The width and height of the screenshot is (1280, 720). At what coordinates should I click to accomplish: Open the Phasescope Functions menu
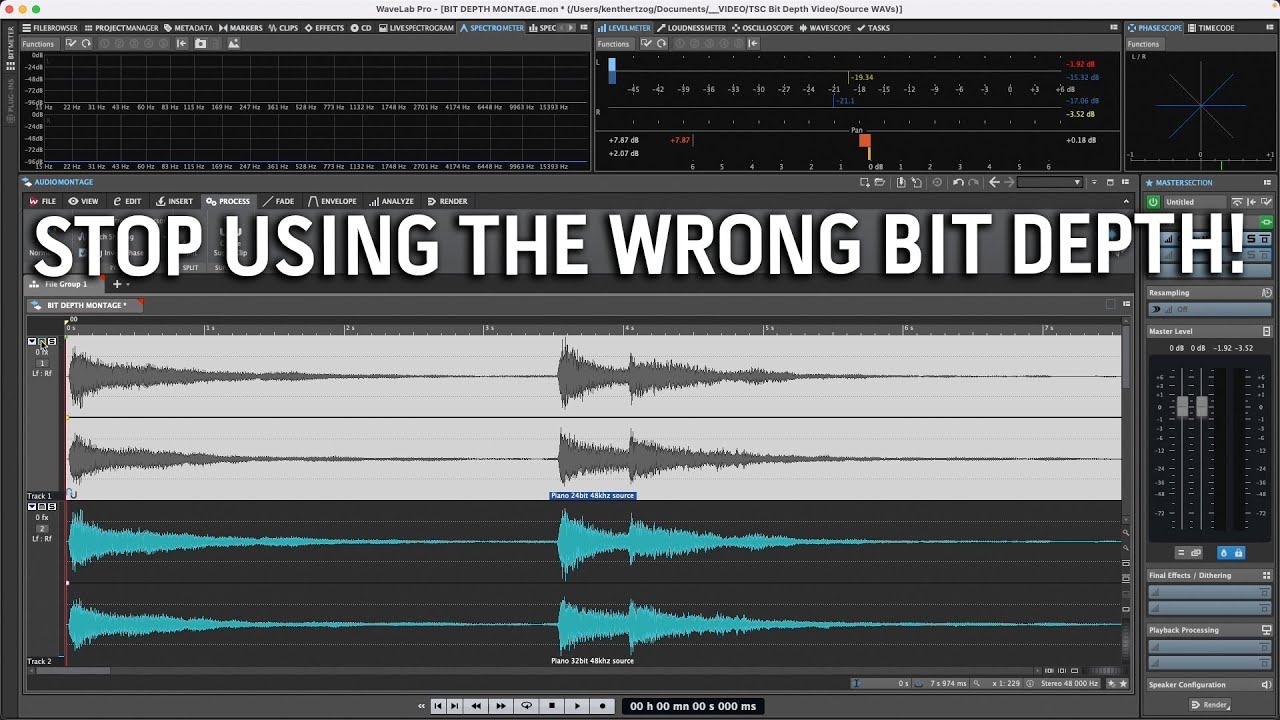coord(1143,44)
